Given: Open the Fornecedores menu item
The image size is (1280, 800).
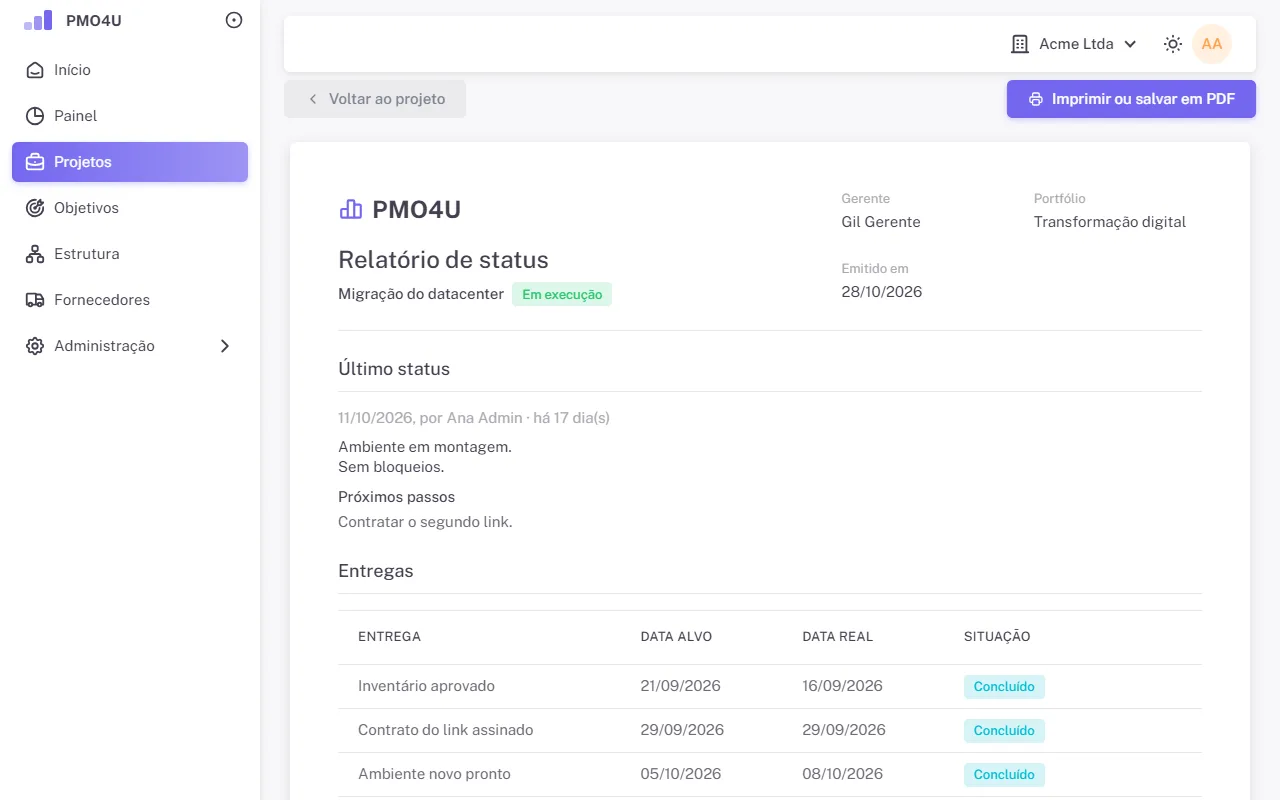Looking at the screenshot, I should click(130, 300).
